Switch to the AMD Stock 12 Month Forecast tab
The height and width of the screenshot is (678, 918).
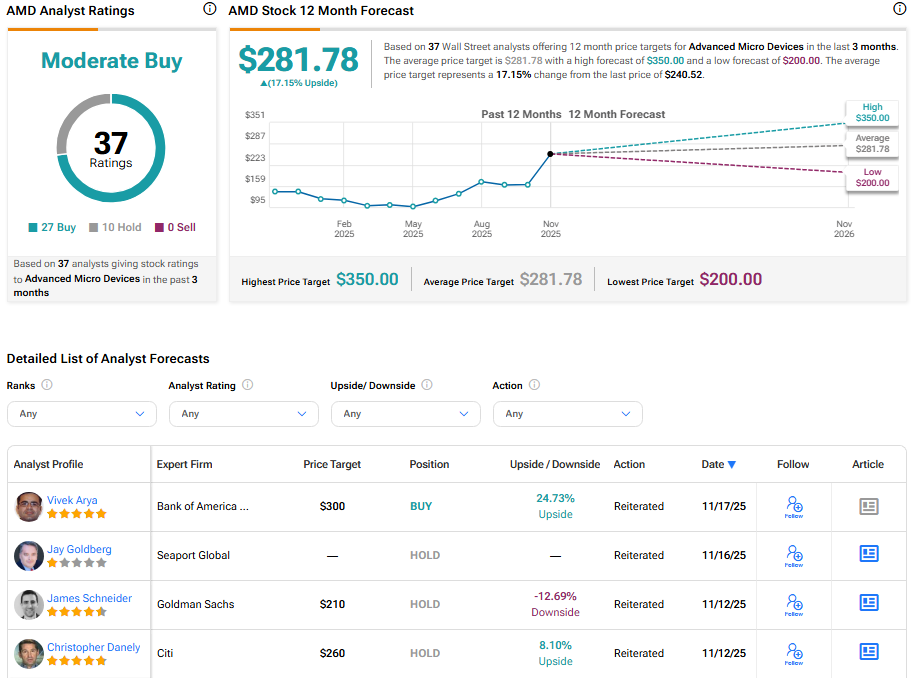pos(320,11)
